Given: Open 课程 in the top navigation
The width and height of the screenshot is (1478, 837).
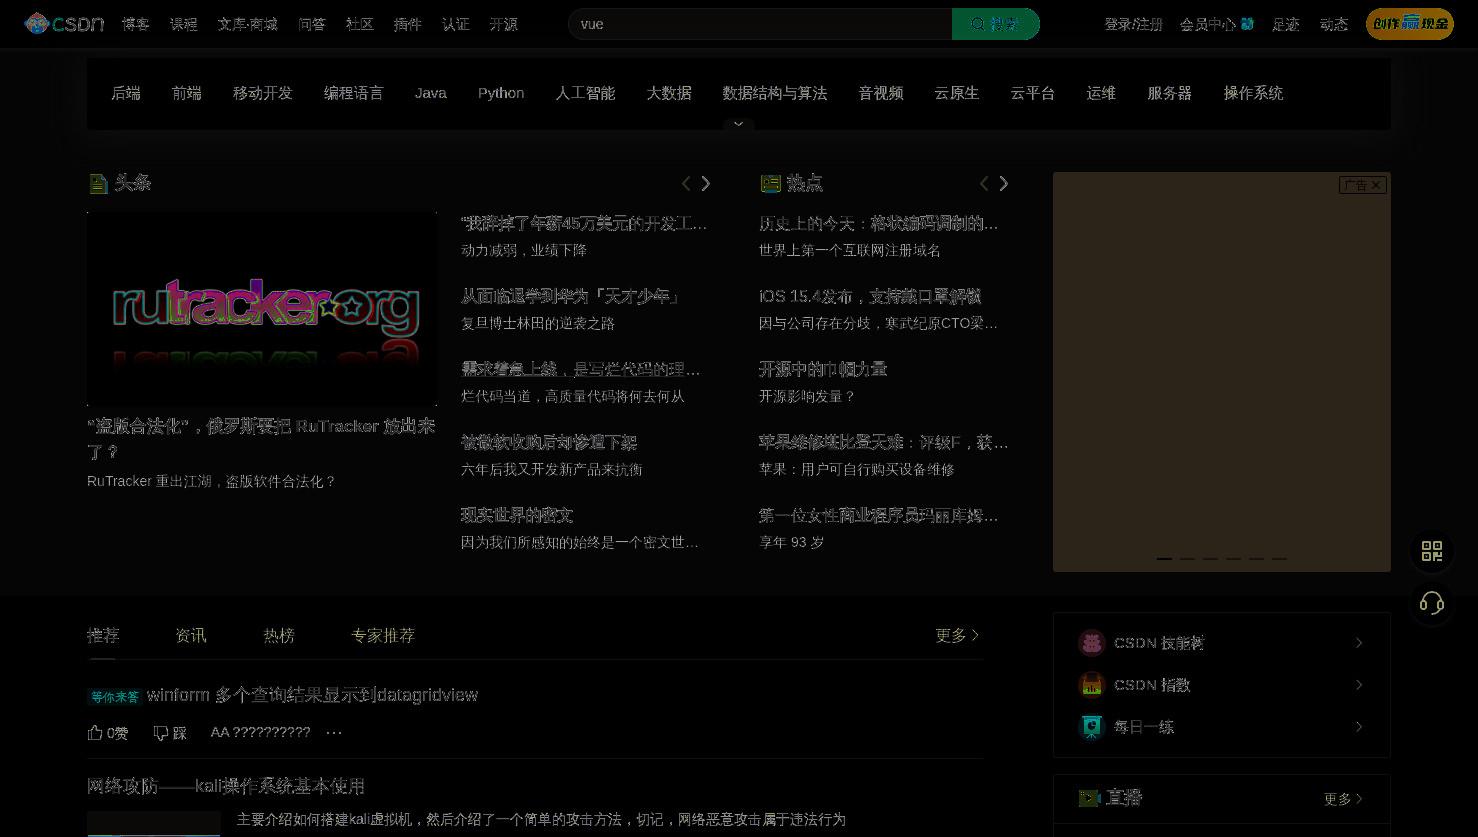Looking at the screenshot, I should point(184,24).
